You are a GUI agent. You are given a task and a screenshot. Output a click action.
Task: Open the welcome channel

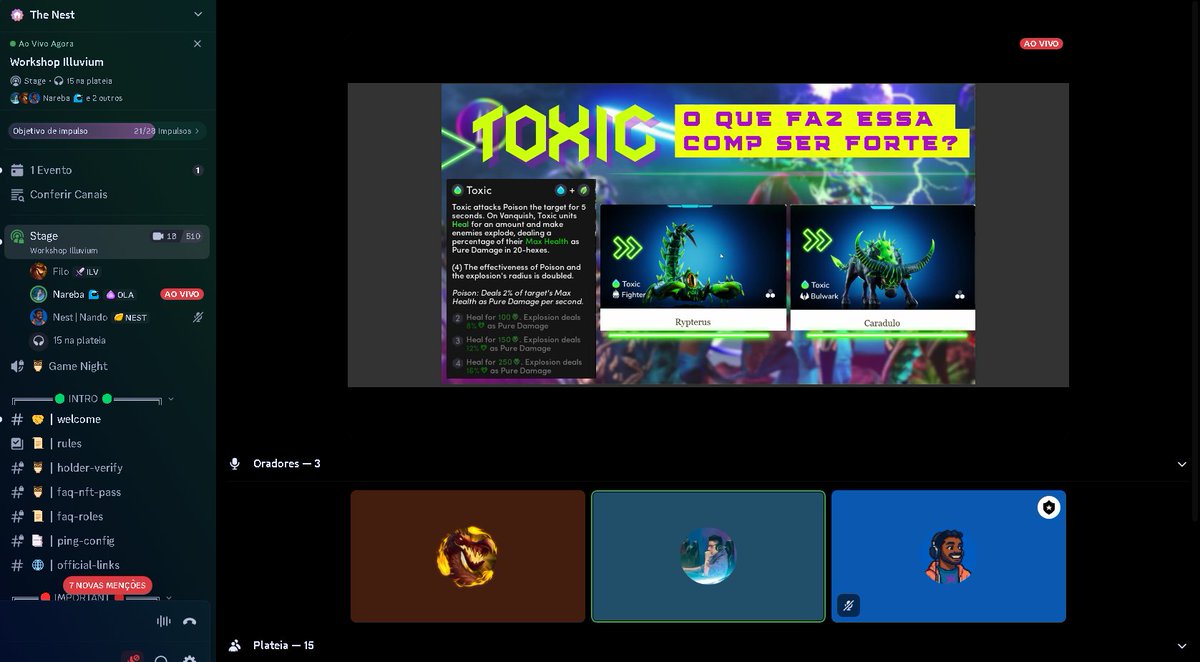106,419
